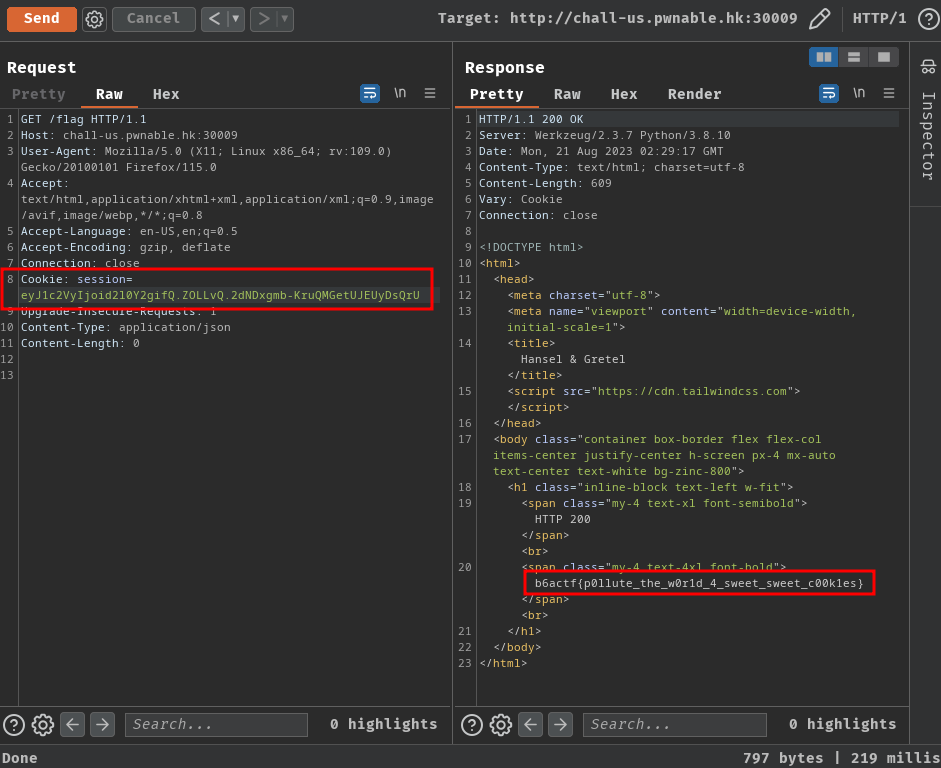This screenshot has height=768, width=941.
Task: Open request settings gear next to Send
Action: pyautogui.click(x=94, y=19)
